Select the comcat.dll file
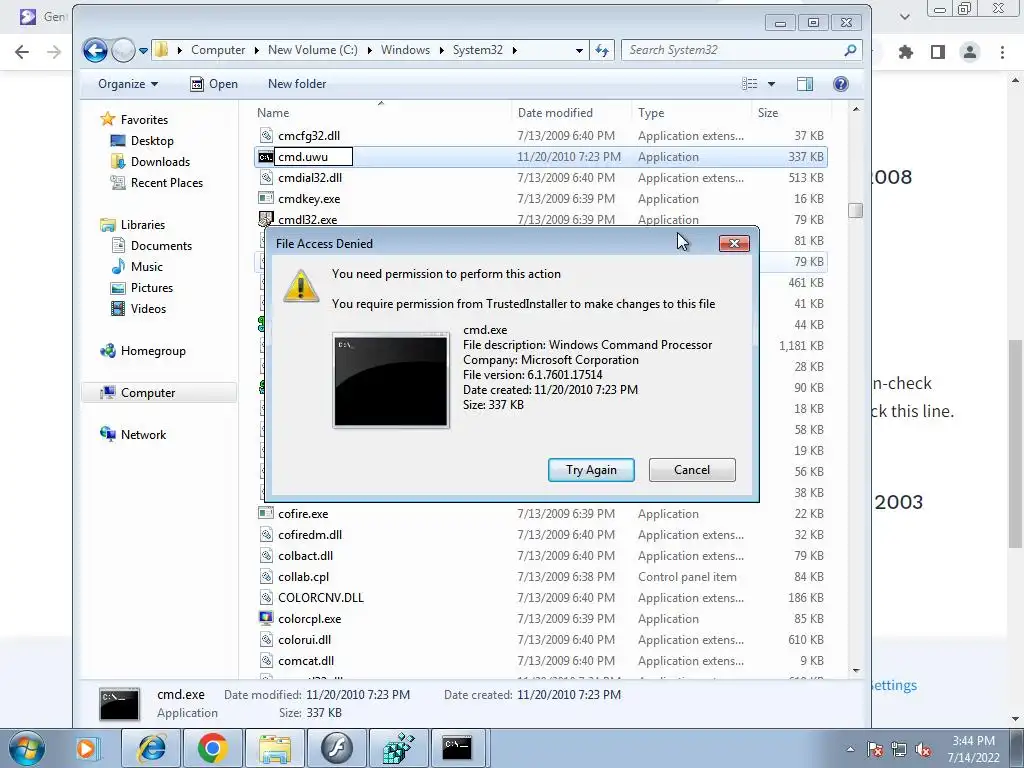 [306, 661]
